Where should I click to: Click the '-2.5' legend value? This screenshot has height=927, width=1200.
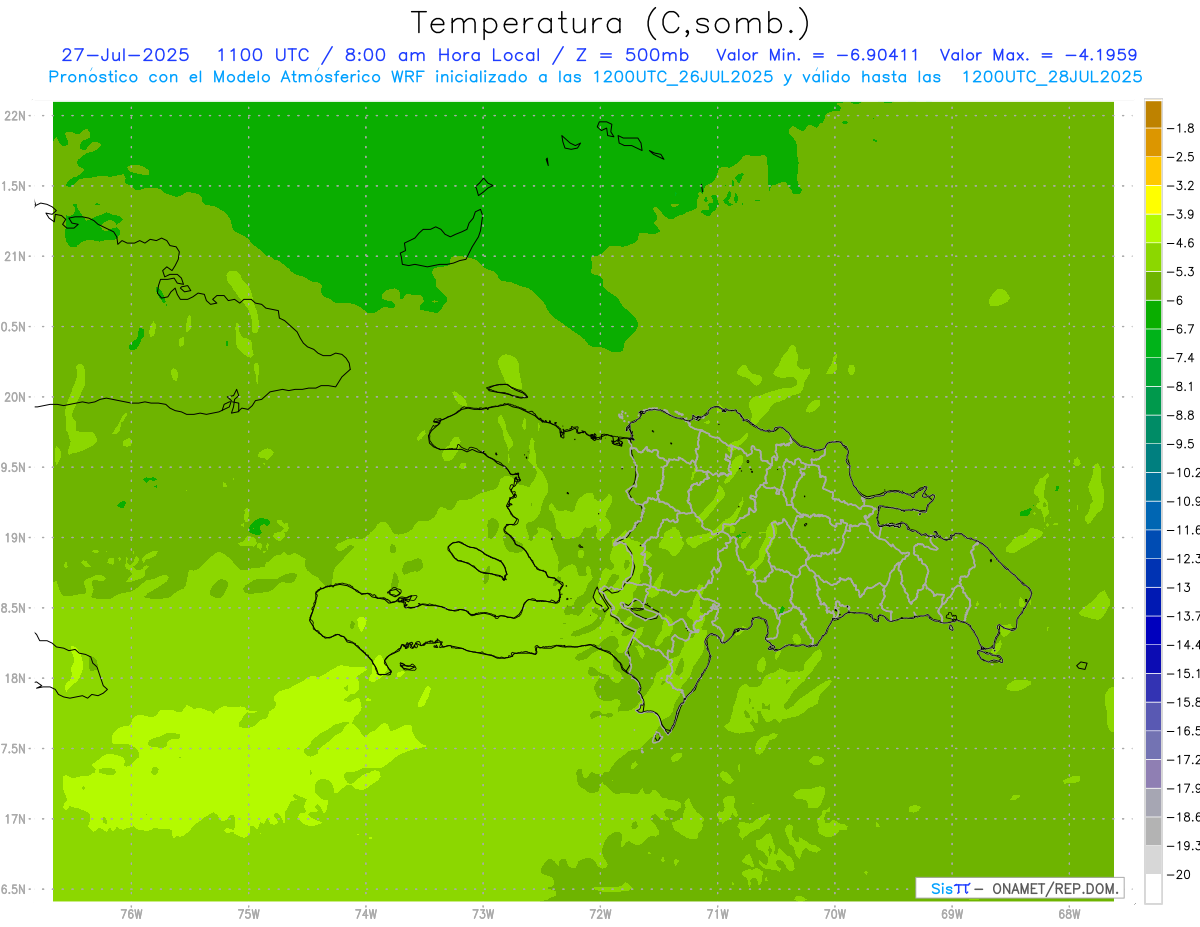tap(1181, 157)
